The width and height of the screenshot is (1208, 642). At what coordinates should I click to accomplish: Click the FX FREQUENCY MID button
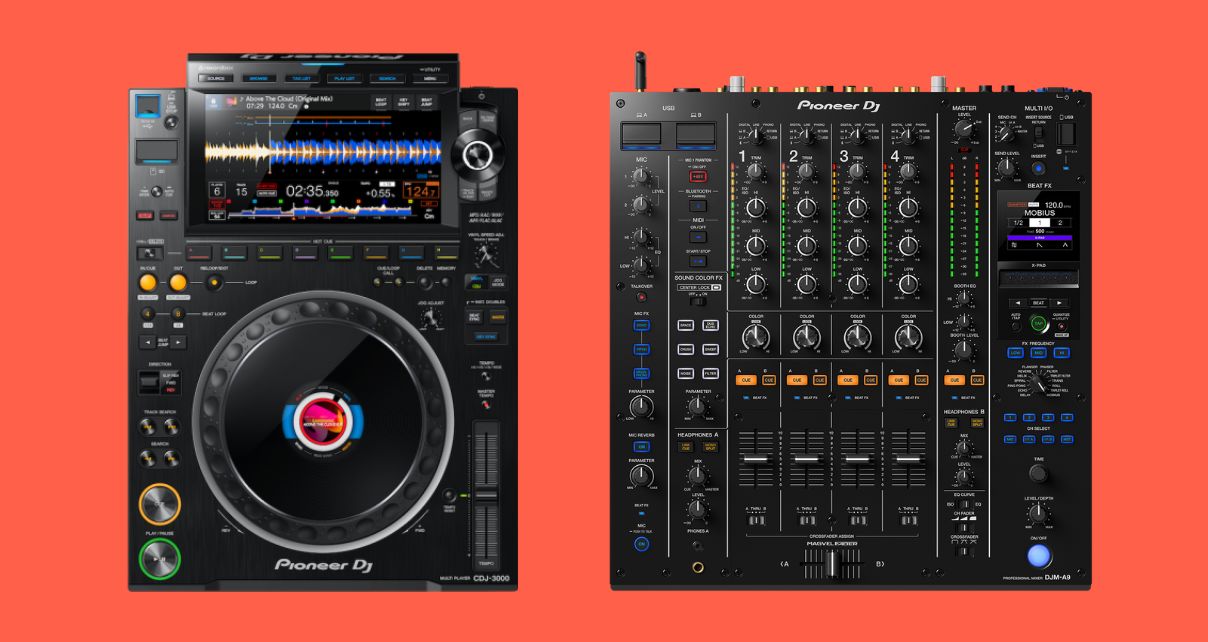tap(1040, 353)
